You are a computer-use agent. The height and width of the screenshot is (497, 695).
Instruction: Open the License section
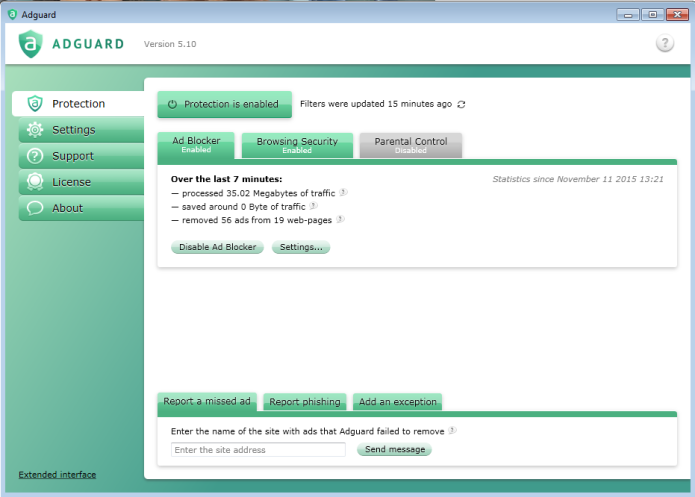pos(82,182)
